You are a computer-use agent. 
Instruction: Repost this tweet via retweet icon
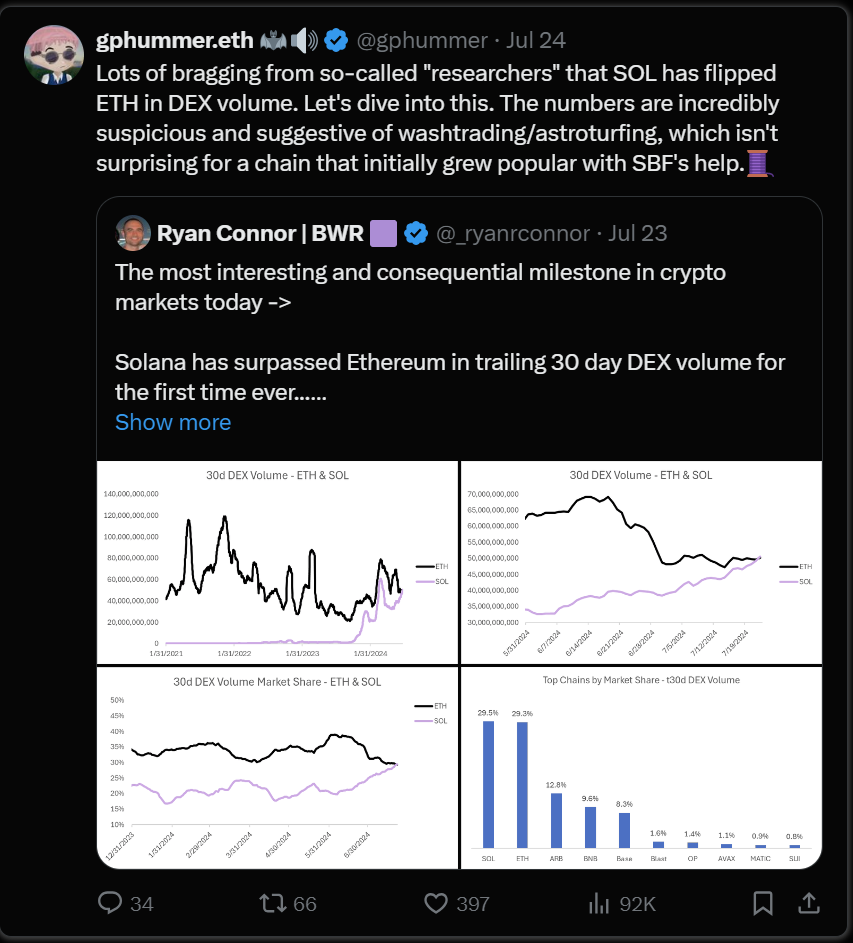tap(272, 903)
